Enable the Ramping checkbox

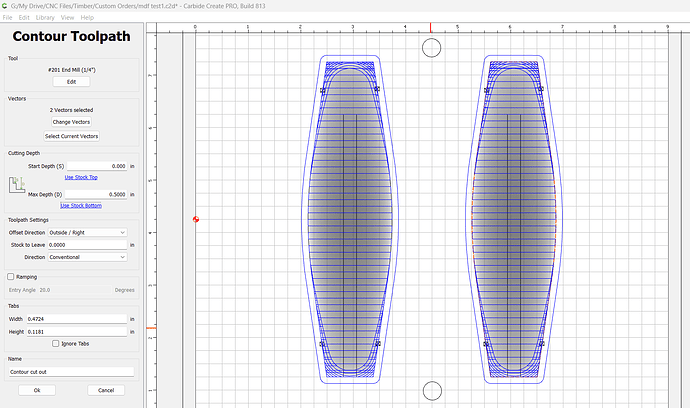(11, 277)
